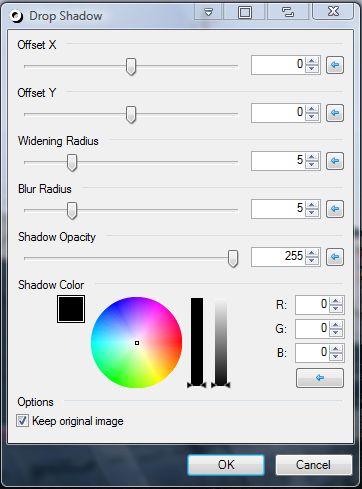Reset Widening Radius with its blue arrow
The width and height of the screenshot is (362, 489).
335,161
